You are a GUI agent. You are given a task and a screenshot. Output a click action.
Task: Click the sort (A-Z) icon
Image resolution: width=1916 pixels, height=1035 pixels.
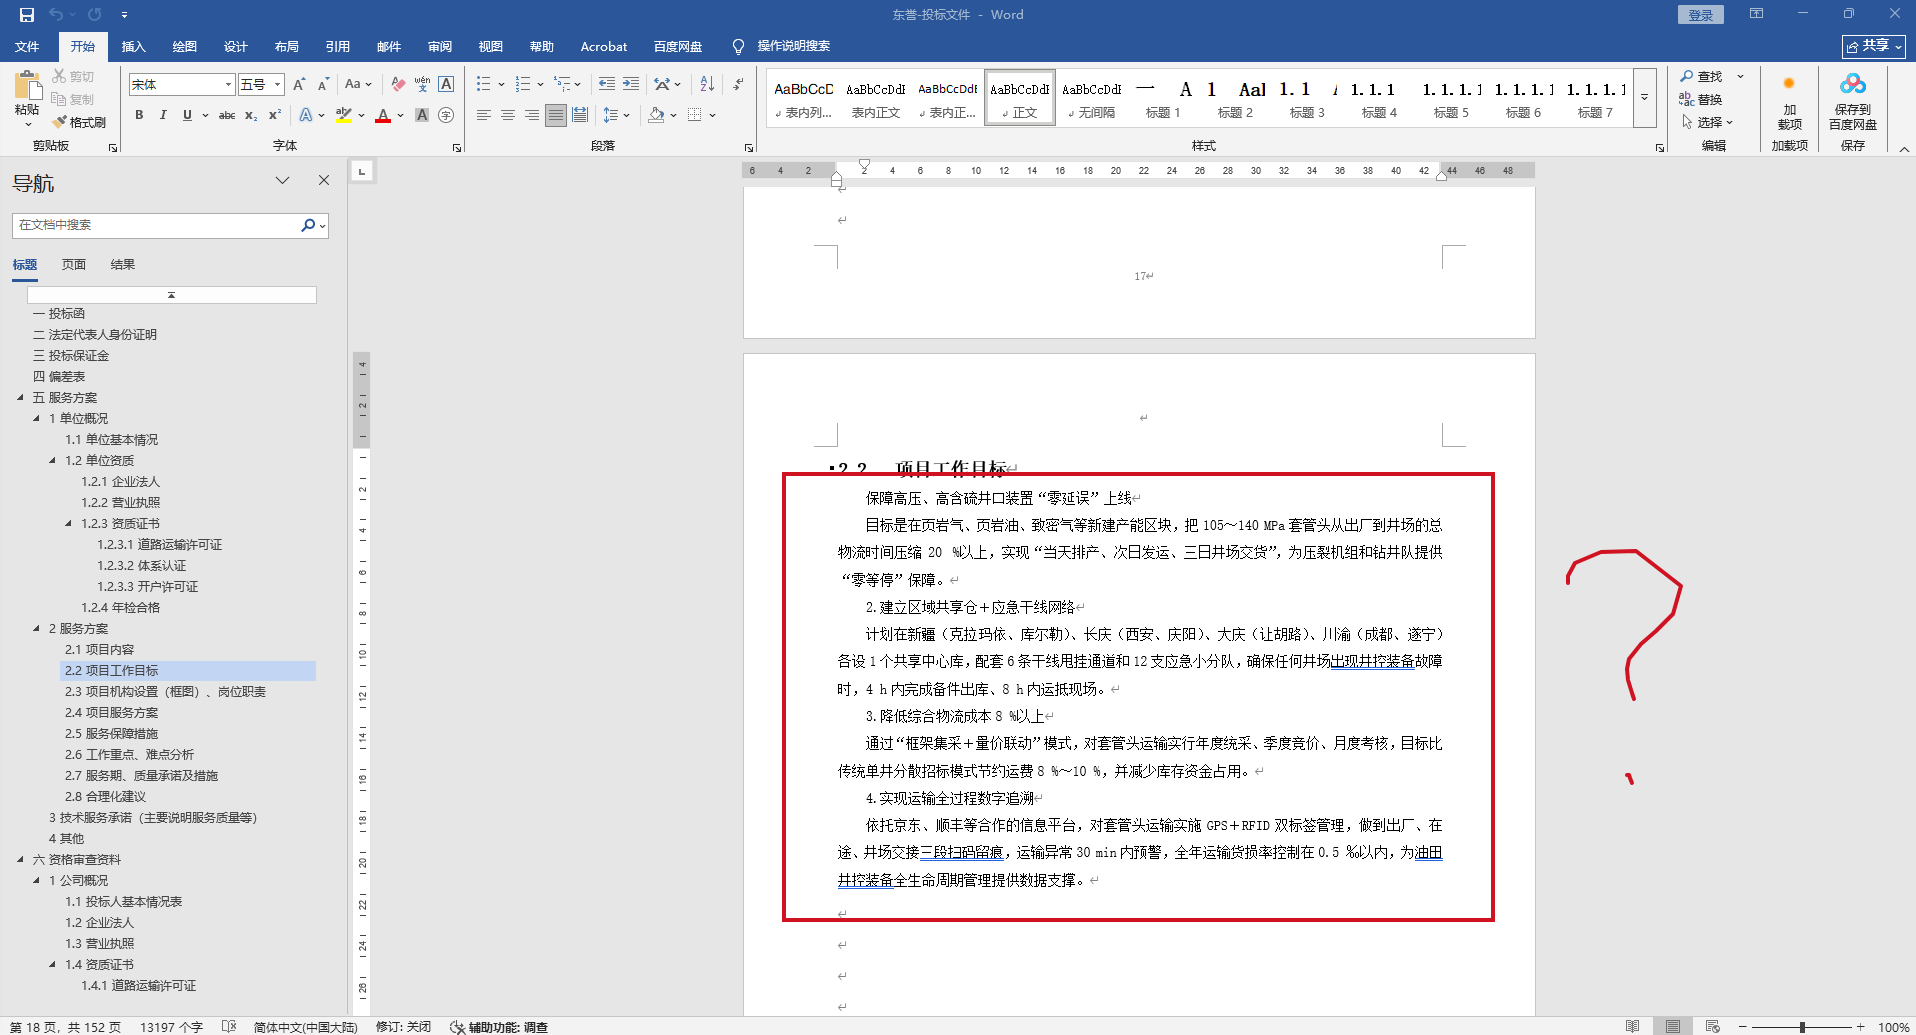tap(707, 84)
